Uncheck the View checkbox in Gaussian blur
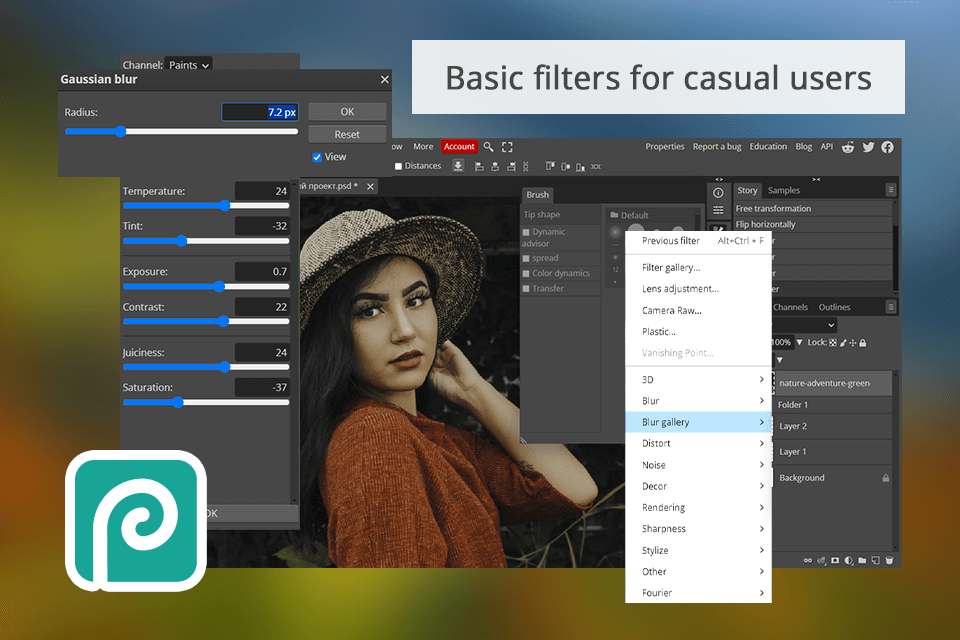 (317, 157)
